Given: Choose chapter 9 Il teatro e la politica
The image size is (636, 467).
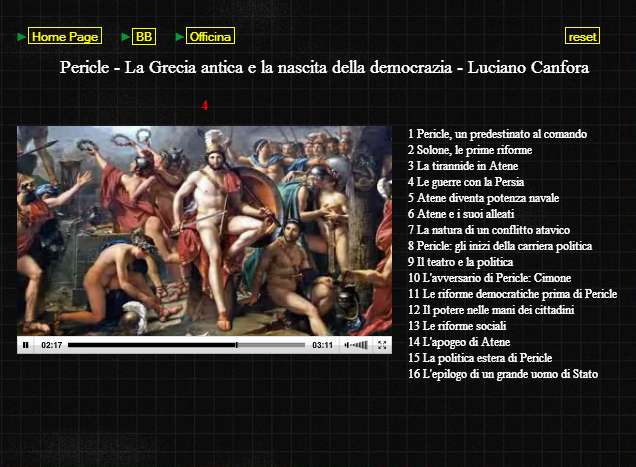Looking at the screenshot, I should [x=460, y=262].
